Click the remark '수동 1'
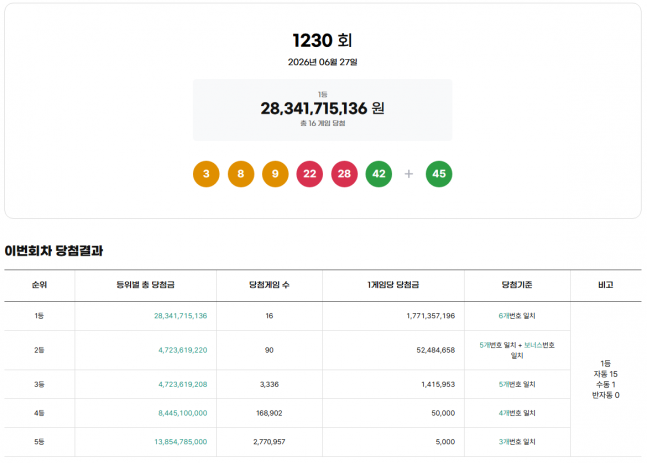The image size is (647, 463). [x=605, y=385]
